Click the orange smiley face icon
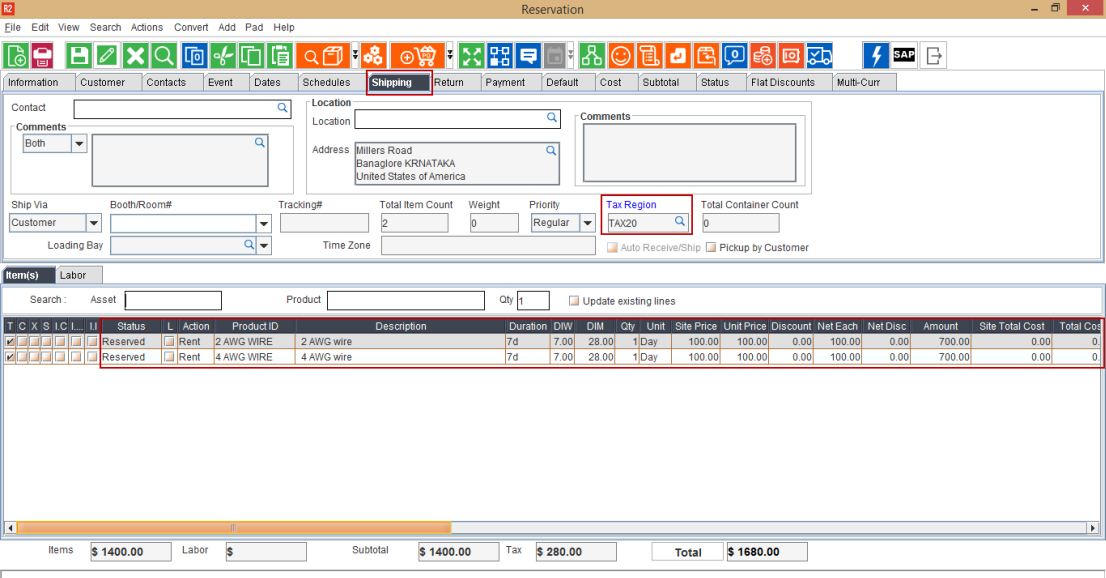Screen dimensions: 1106x578 [621, 55]
